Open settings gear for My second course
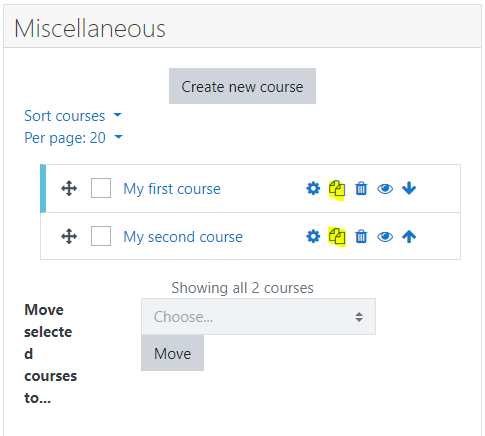 [x=313, y=237]
